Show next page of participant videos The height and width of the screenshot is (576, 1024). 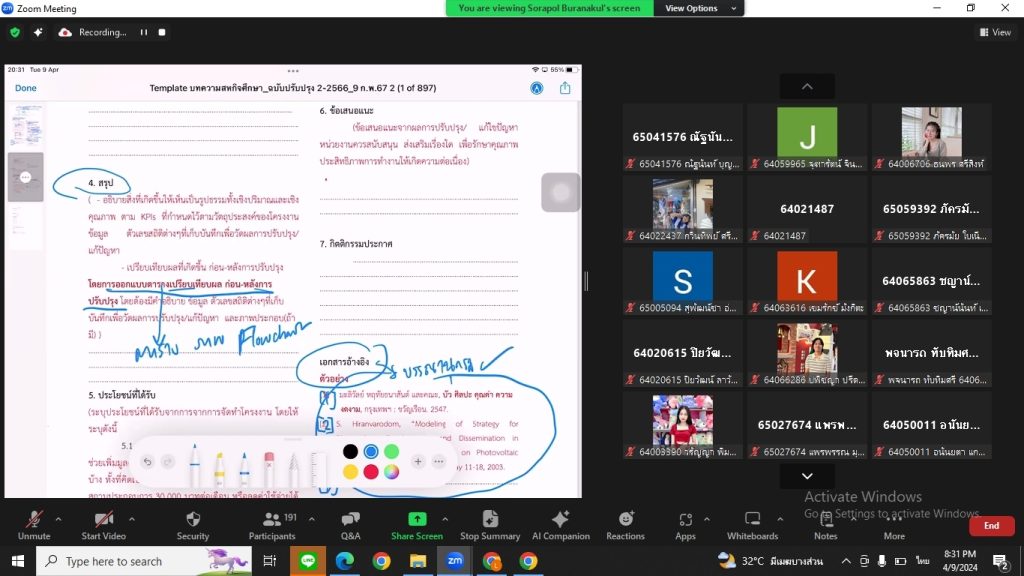pyautogui.click(x=807, y=476)
